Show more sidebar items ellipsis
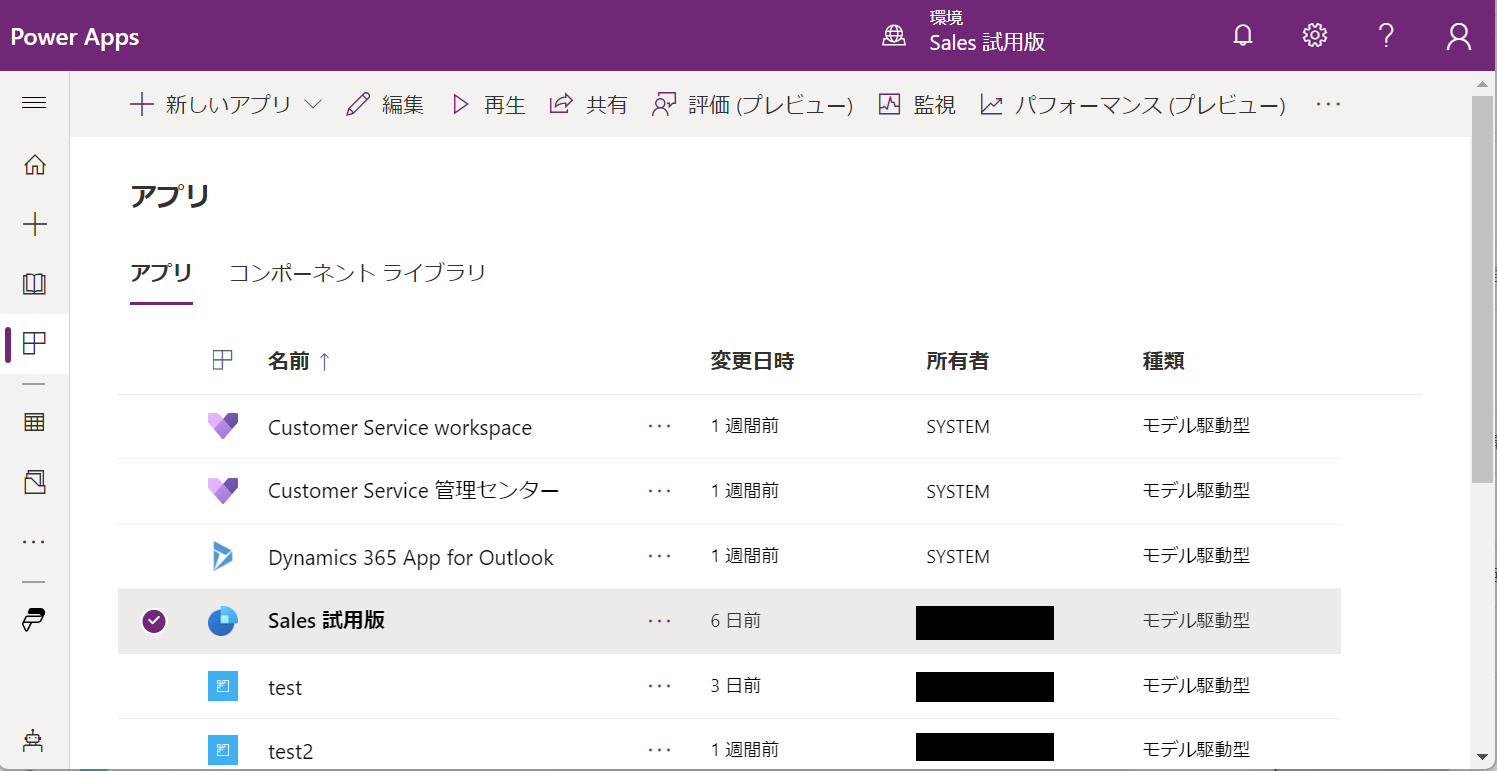1497x771 pixels. [34, 541]
